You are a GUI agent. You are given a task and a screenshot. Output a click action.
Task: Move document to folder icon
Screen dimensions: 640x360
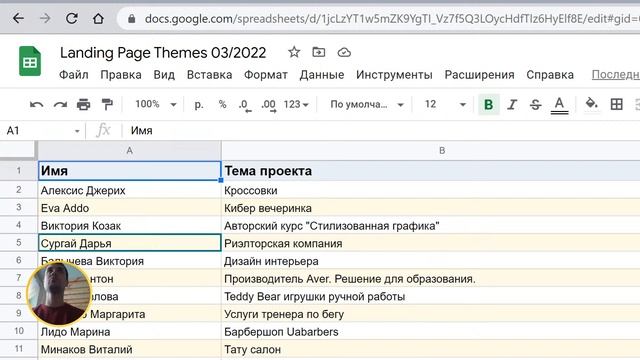[x=318, y=52]
